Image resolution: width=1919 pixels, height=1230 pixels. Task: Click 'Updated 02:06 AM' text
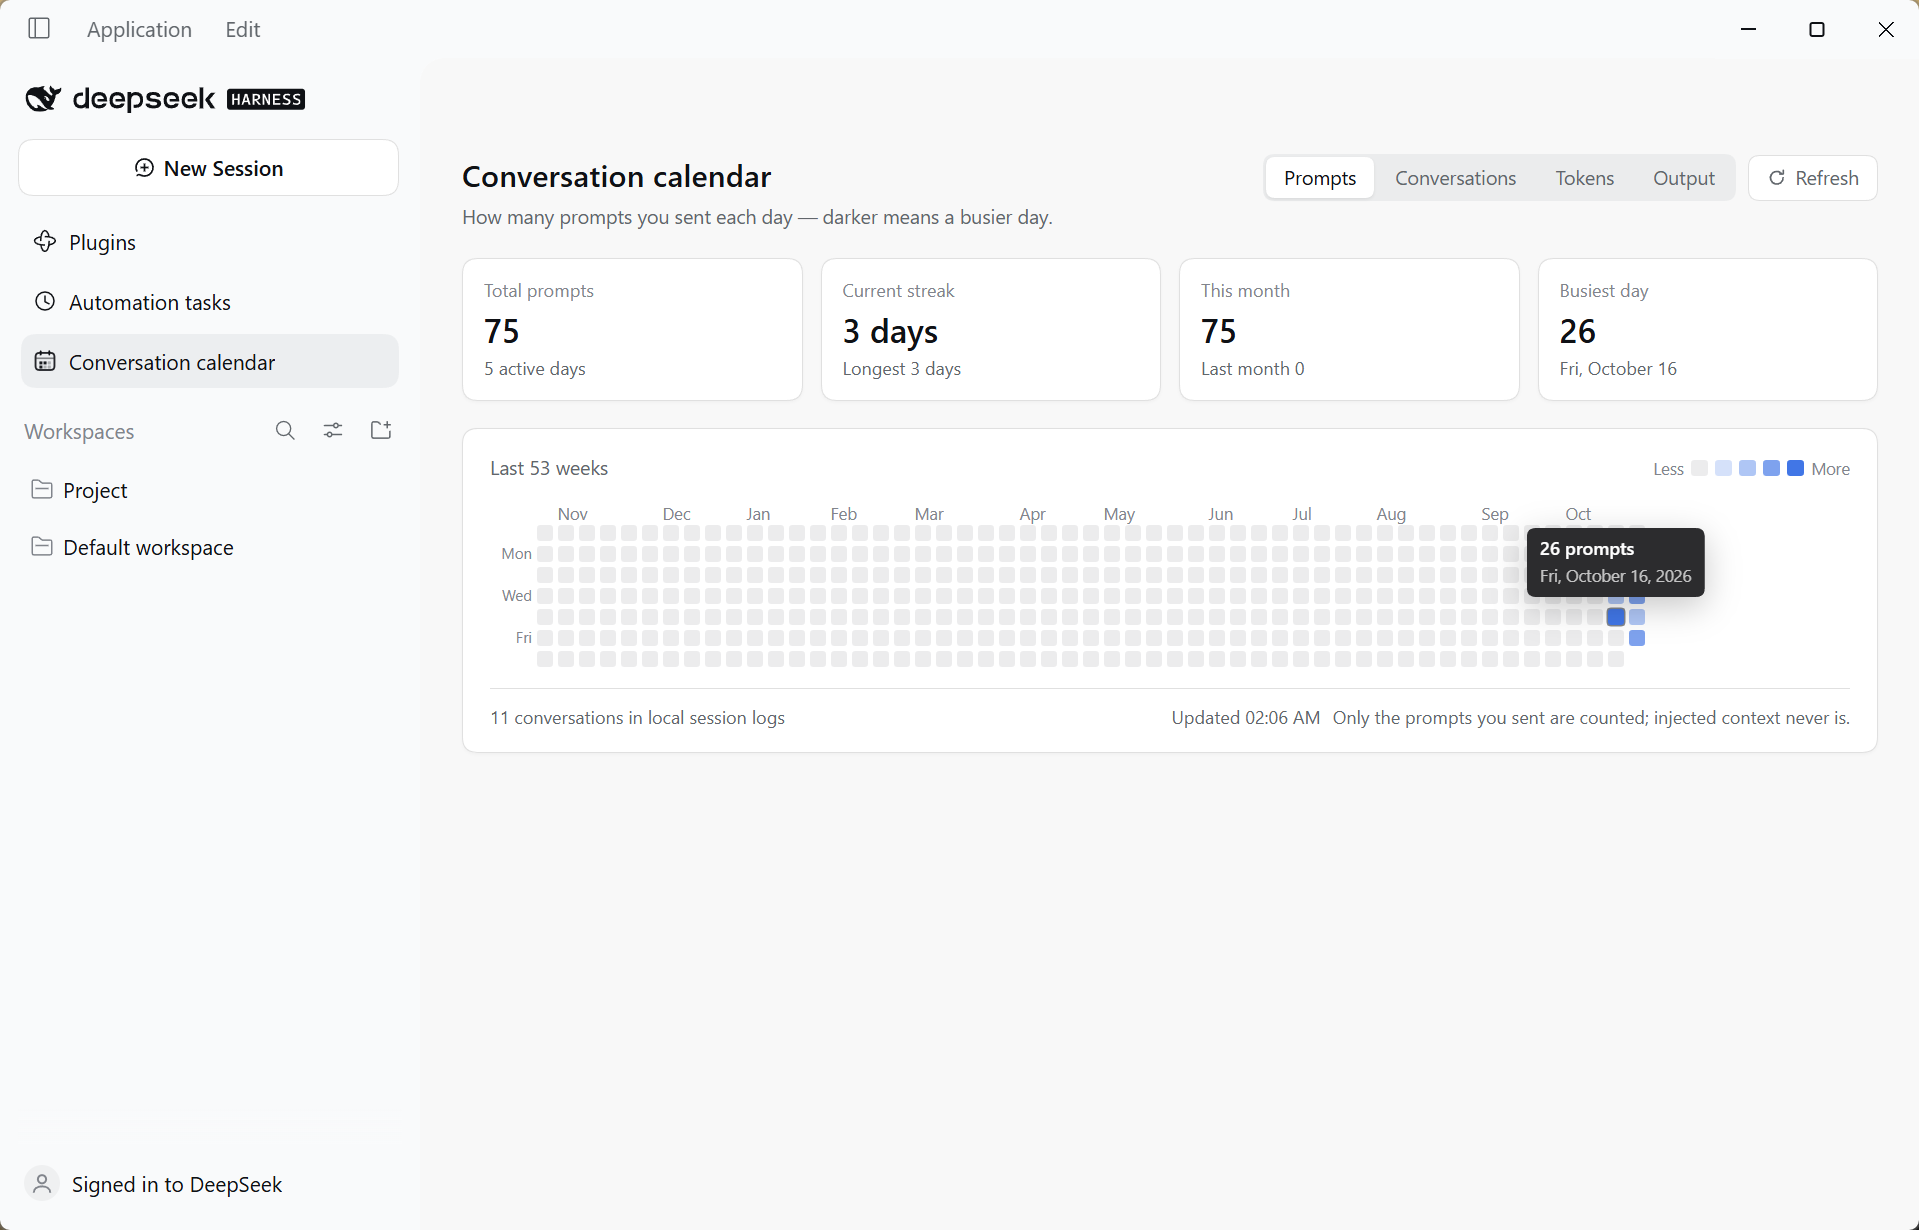[x=1245, y=717]
